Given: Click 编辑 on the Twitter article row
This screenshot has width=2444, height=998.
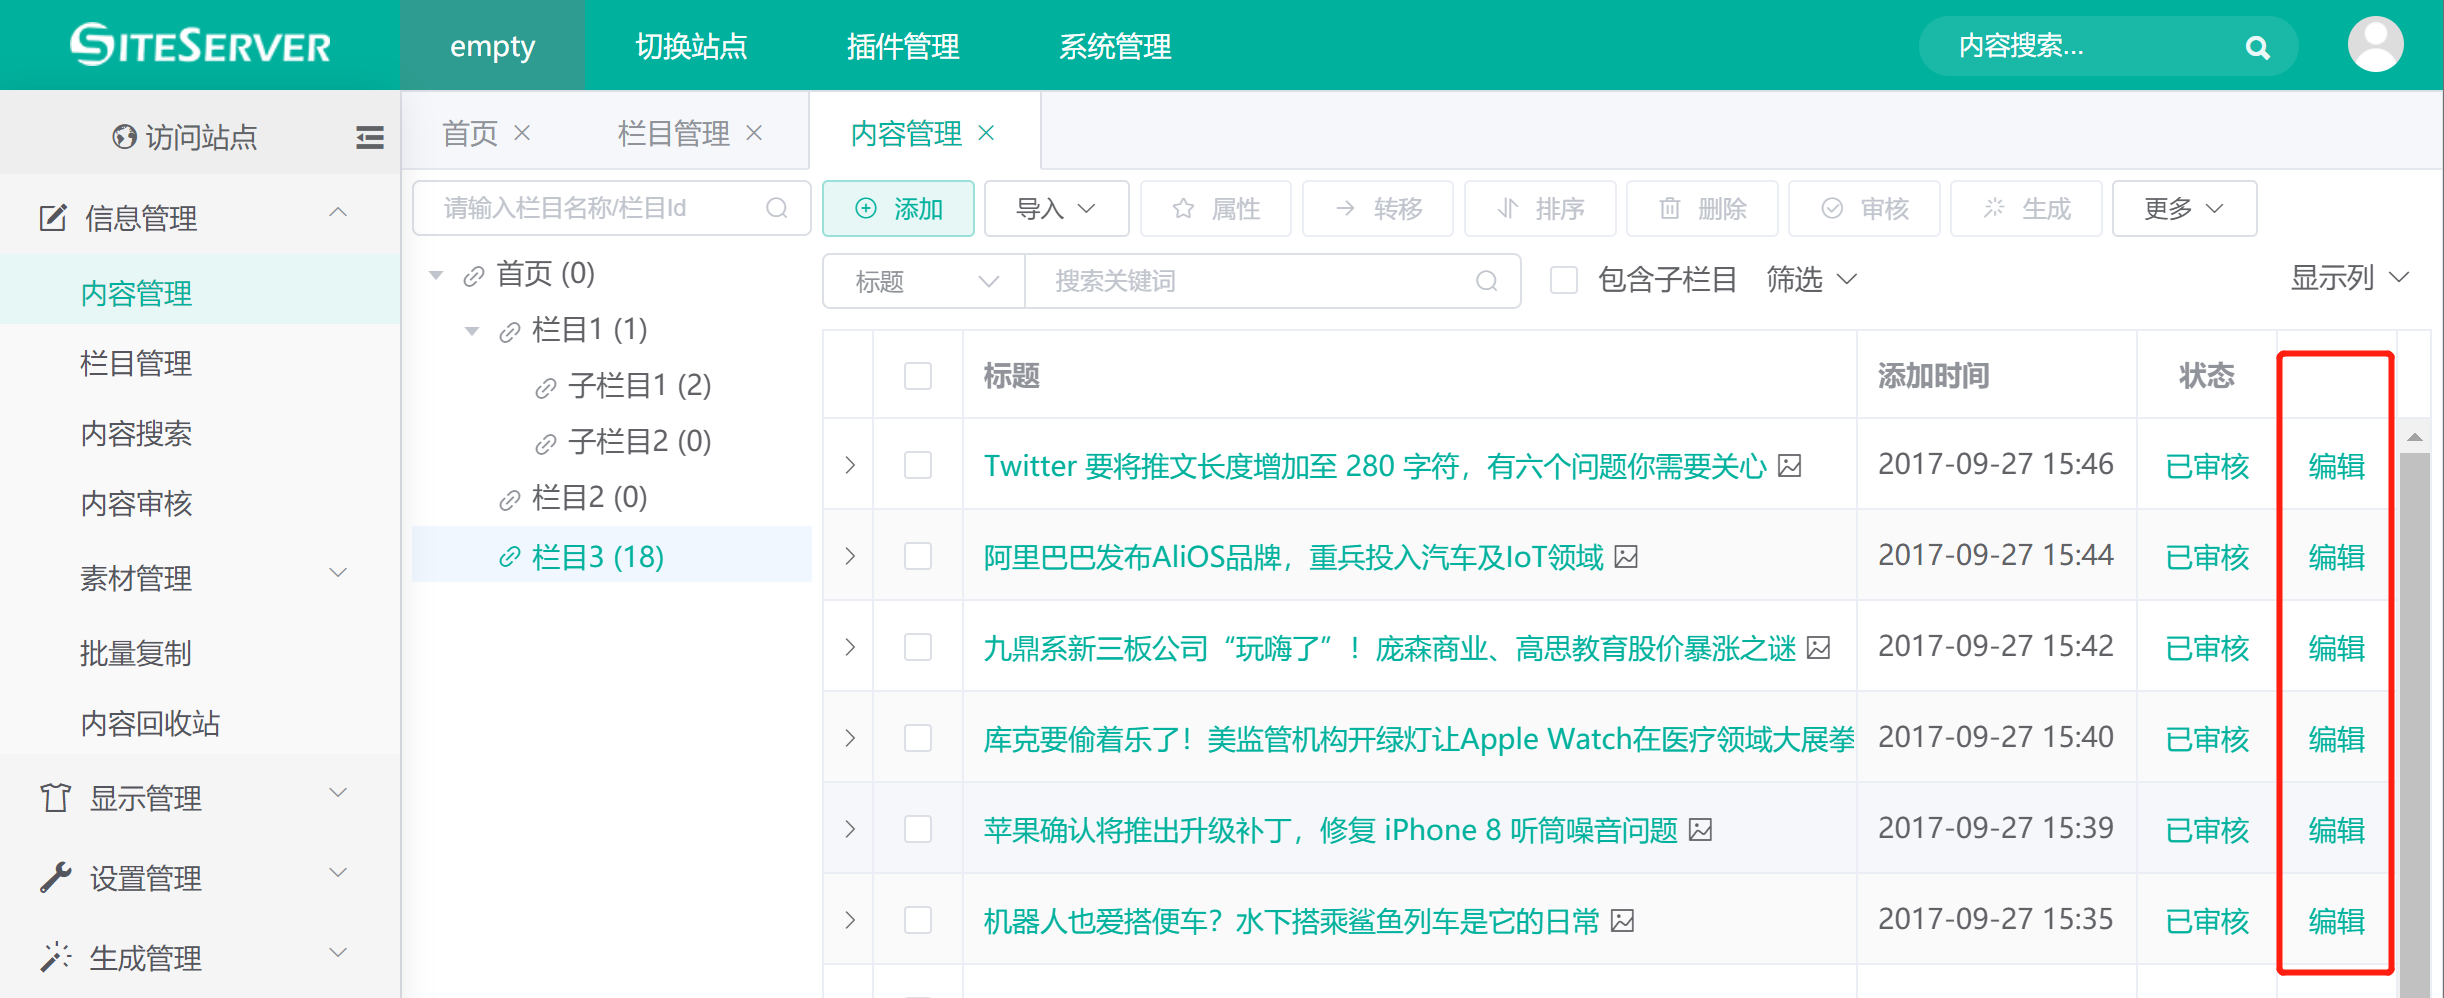Looking at the screenshot, I should pos(2334,464).
